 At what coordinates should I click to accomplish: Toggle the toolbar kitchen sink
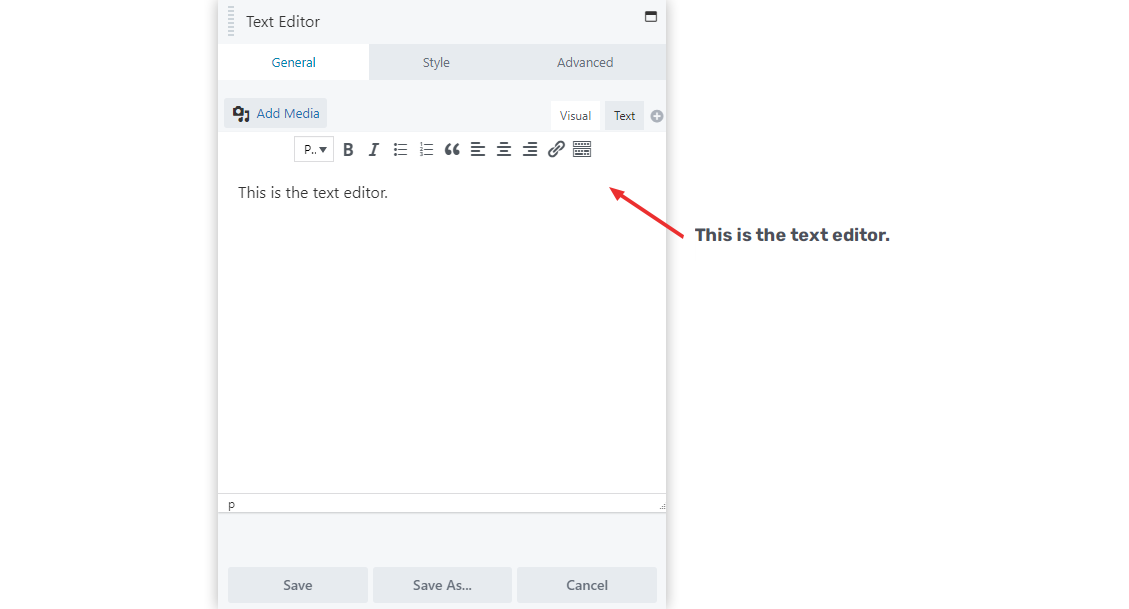point(582,150)
